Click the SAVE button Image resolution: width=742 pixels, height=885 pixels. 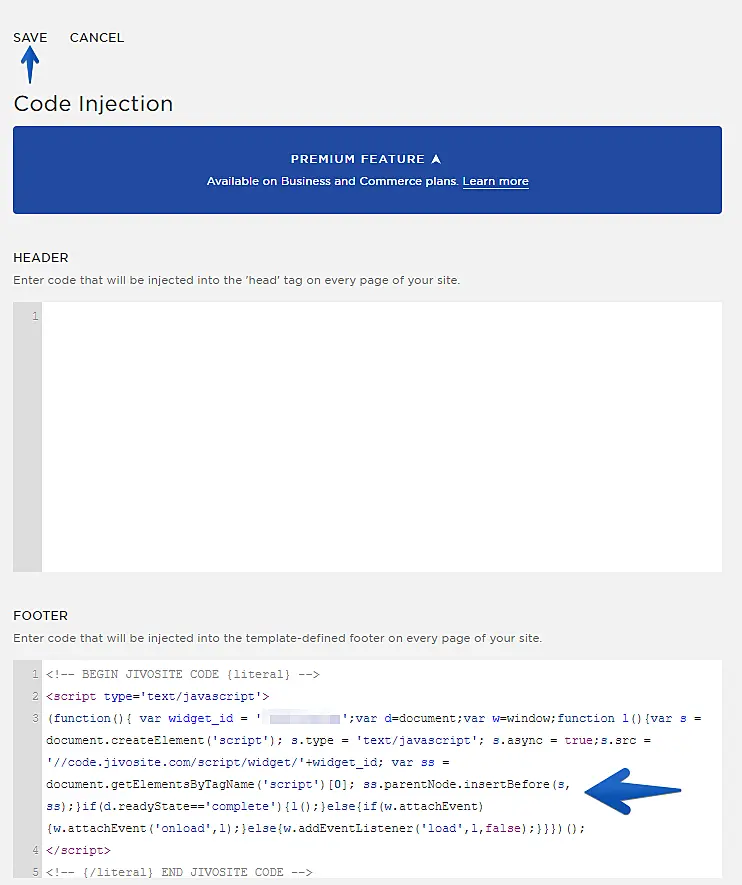[30, 38]
